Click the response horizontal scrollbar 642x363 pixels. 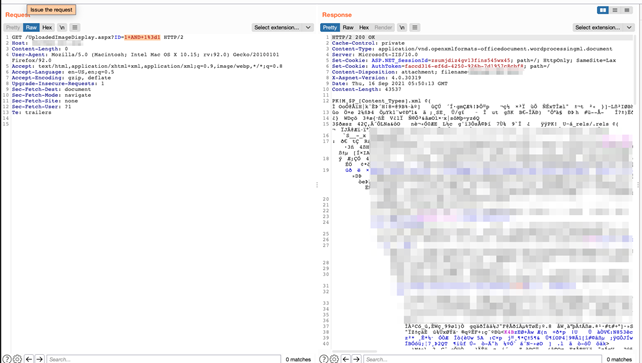(x=355, y=351)
